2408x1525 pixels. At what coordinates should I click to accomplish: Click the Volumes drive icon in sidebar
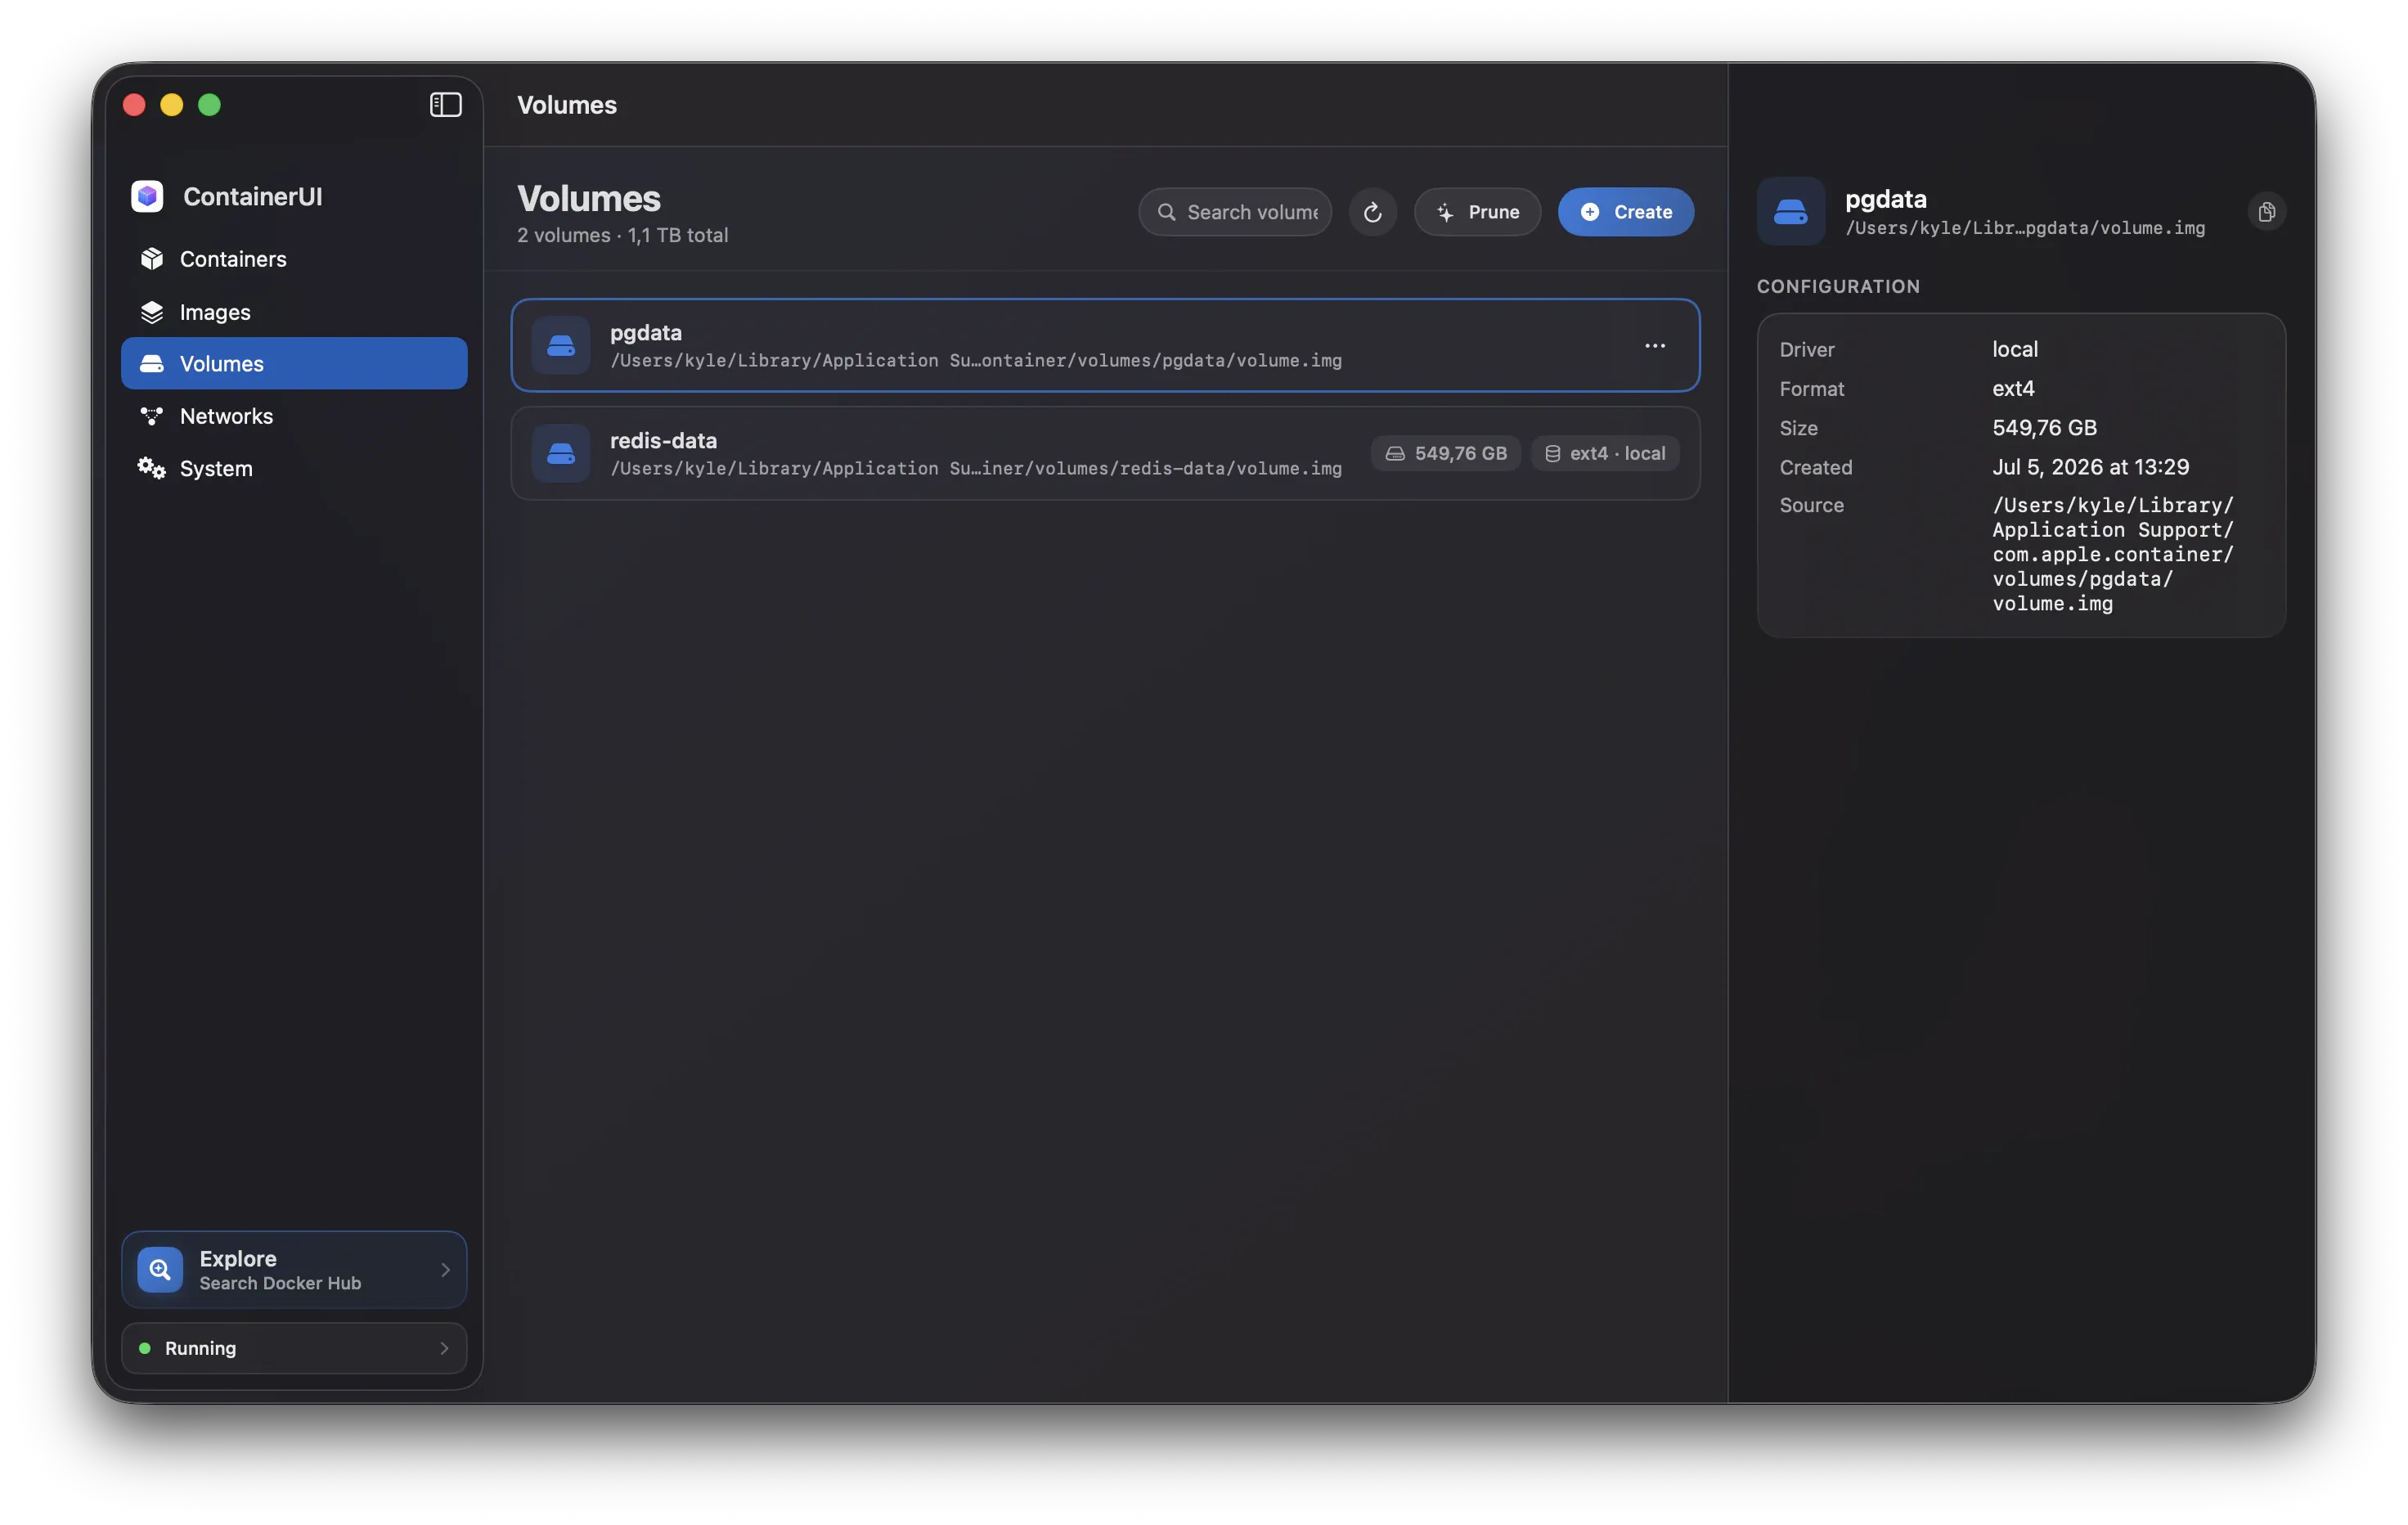pos(152,364)
